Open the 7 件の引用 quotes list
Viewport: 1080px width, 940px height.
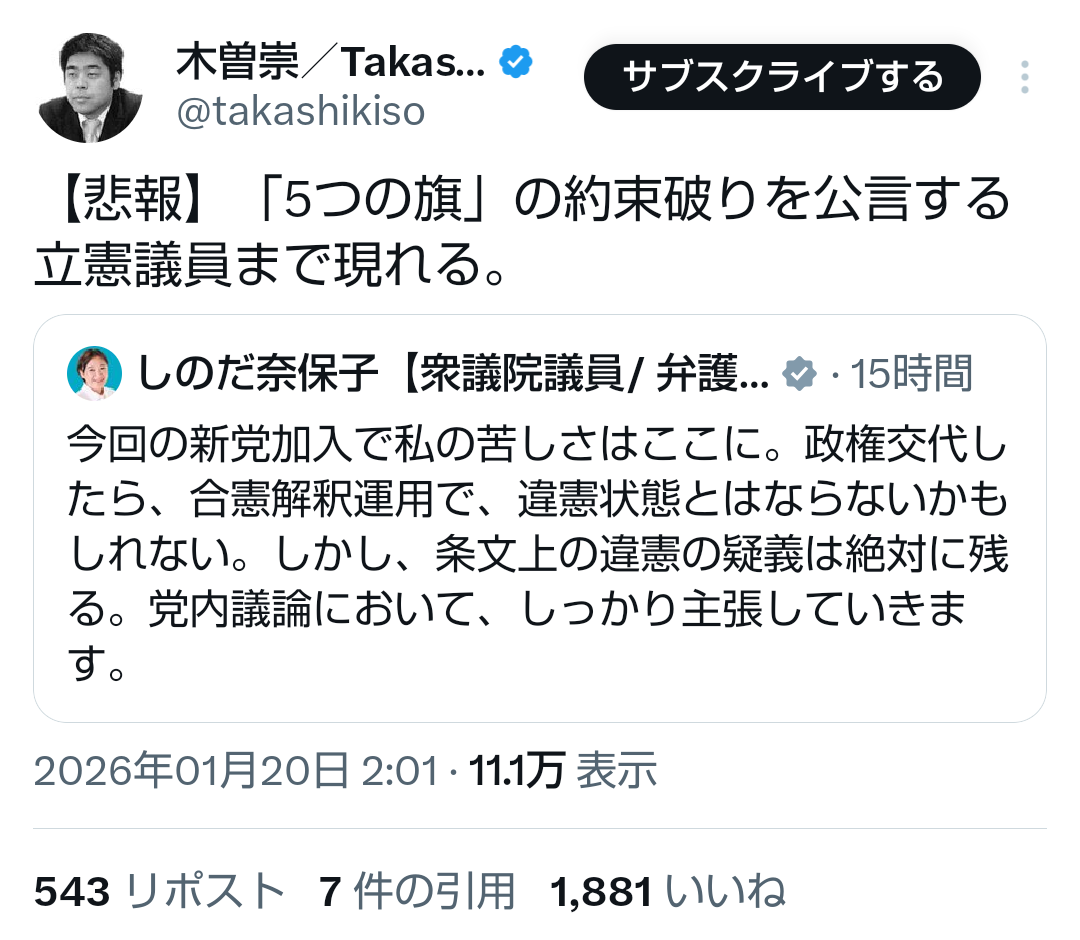[x=418, y=891]
